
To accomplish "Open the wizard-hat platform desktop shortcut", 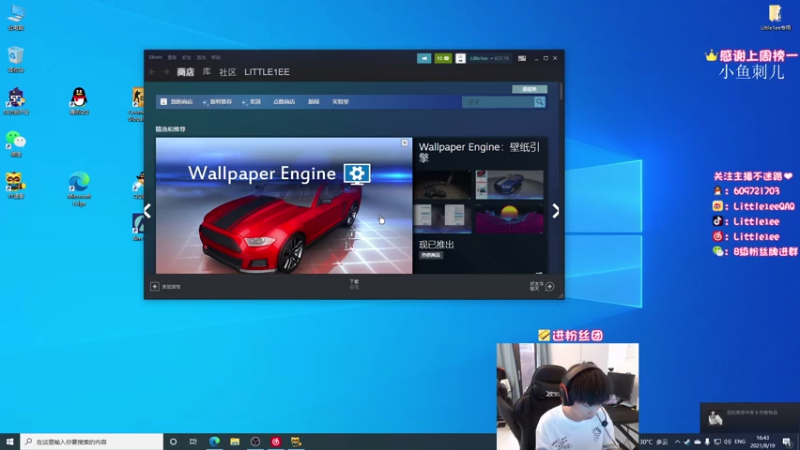I will (16, 101).
